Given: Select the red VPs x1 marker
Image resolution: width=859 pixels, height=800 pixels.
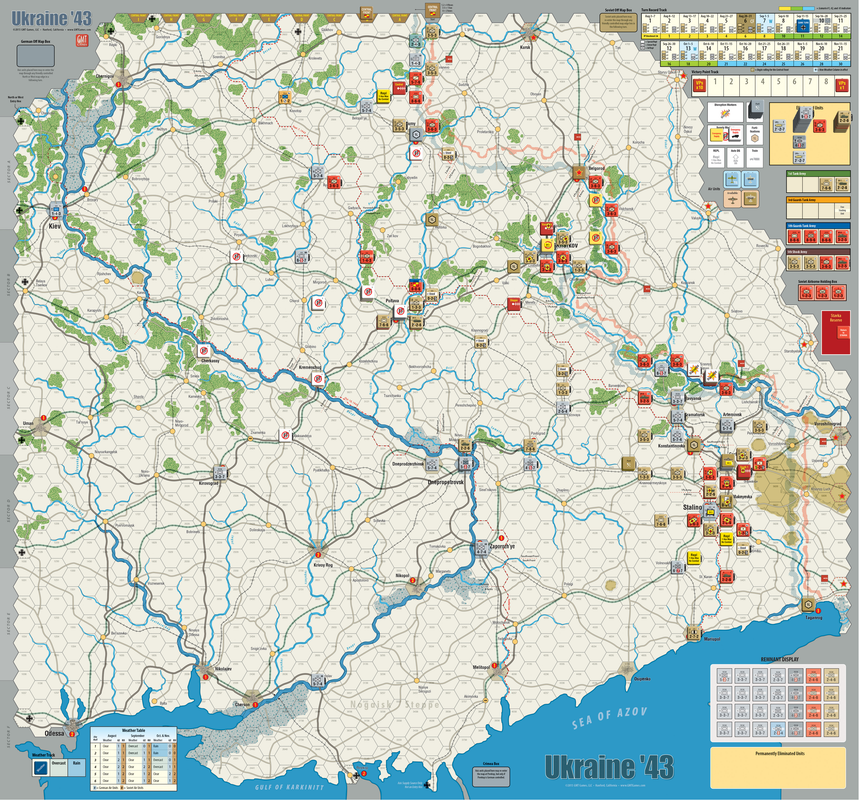Looking at the screenshot, I should coord(841,85).
